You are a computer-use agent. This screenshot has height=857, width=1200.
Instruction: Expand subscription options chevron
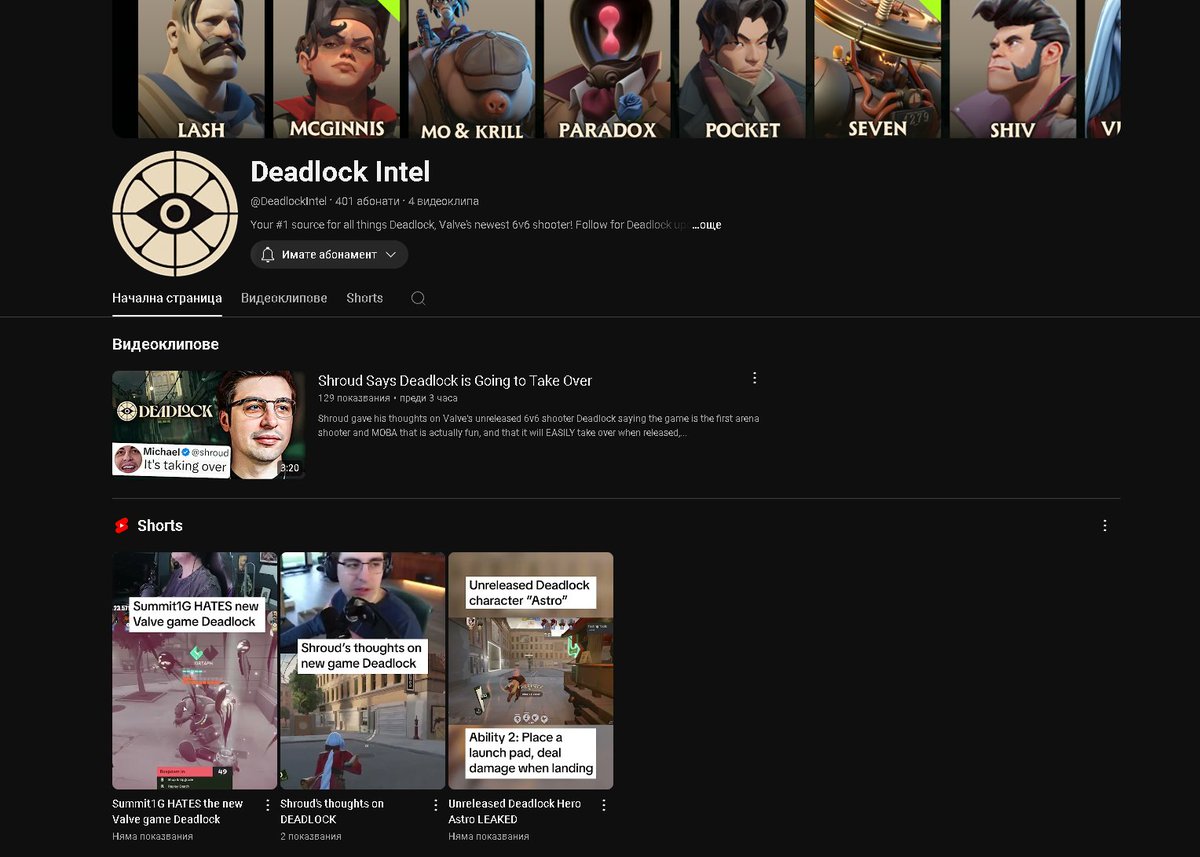(391, 255)
